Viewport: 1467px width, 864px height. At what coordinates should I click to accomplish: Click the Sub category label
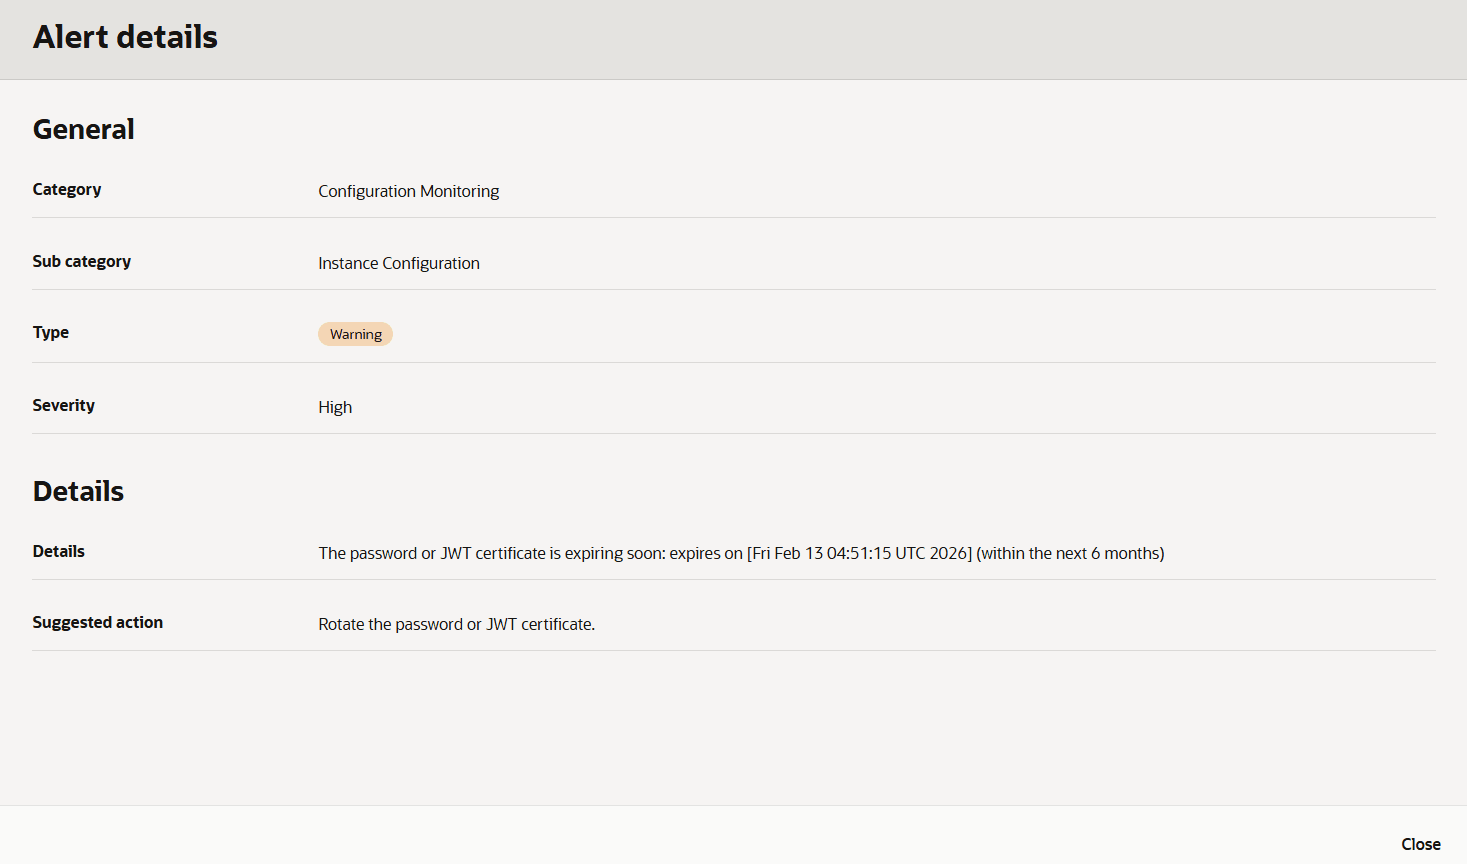click(x=81, y=261)
